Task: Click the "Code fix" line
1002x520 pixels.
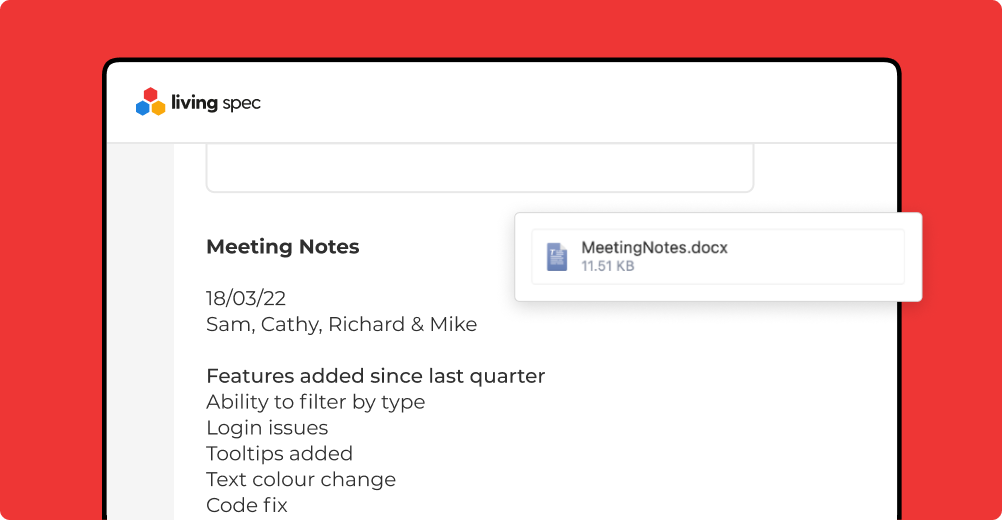Action: (247, 506)
